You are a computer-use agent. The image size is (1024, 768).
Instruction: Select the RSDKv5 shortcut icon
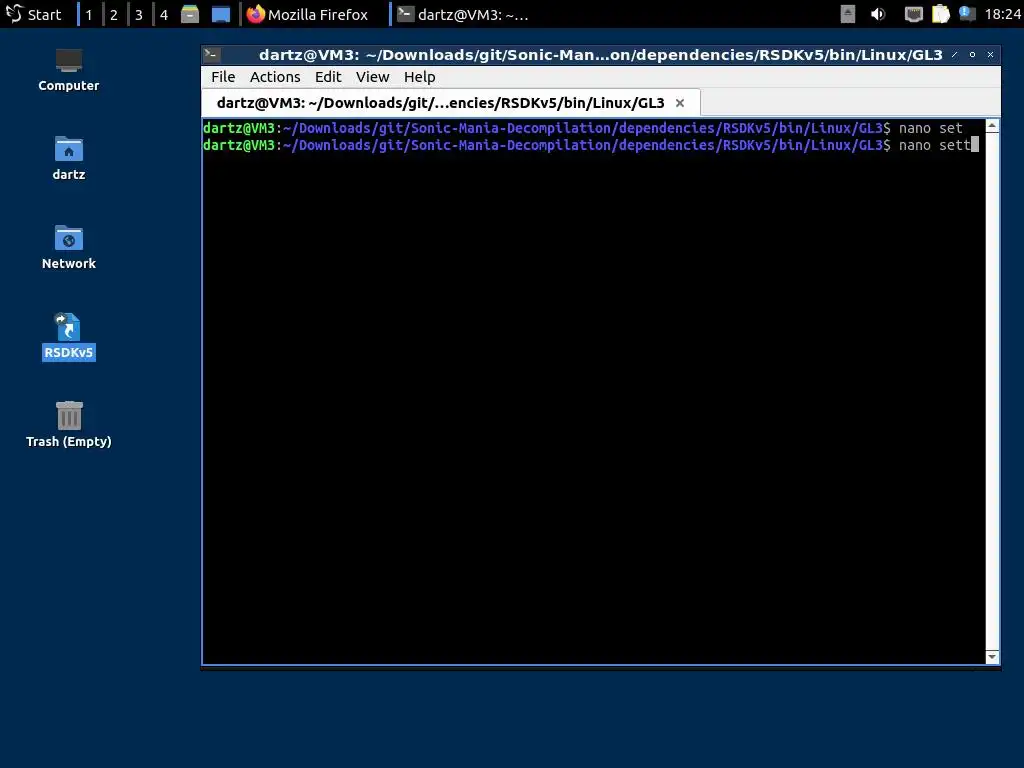69,337
